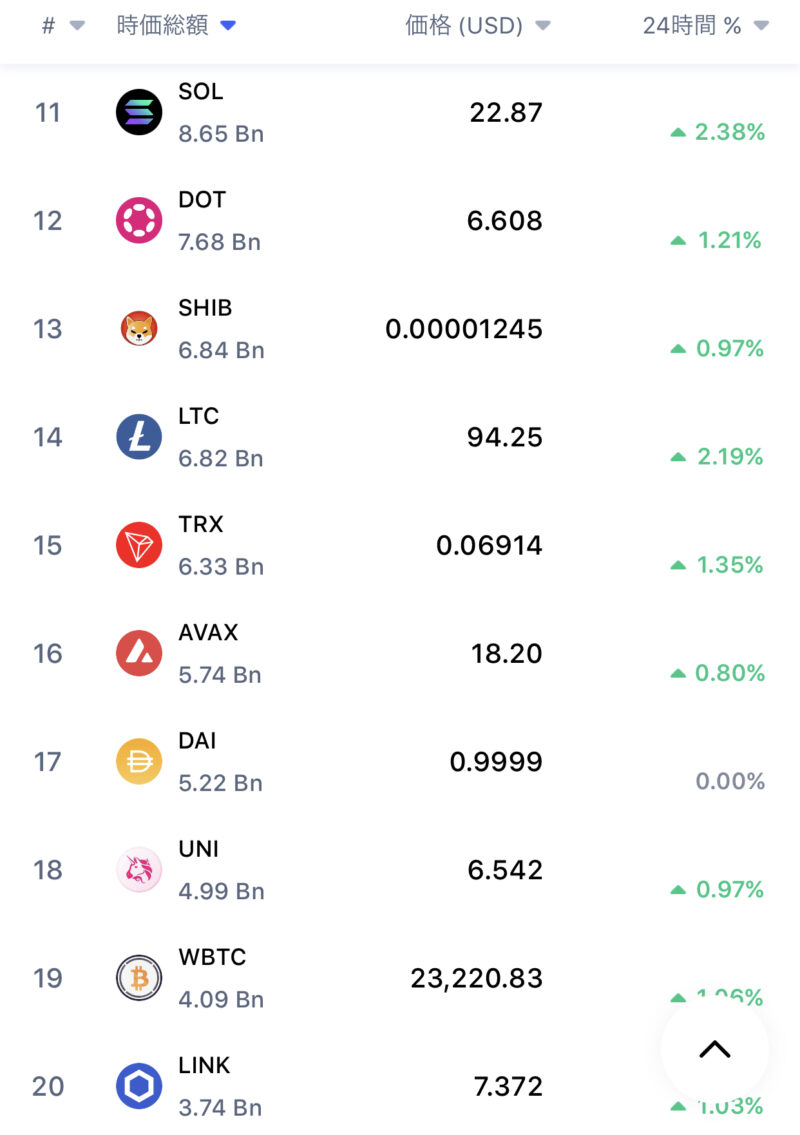This screenshot has width=800, height=1135.
Task: Select the LTC price 94.25
Action: (x=504, y=437)
